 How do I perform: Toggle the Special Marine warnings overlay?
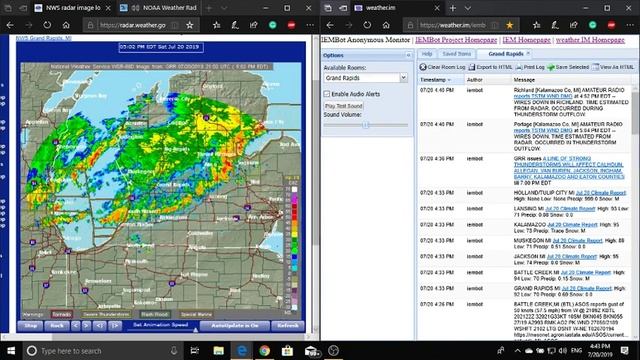(196, 314)
